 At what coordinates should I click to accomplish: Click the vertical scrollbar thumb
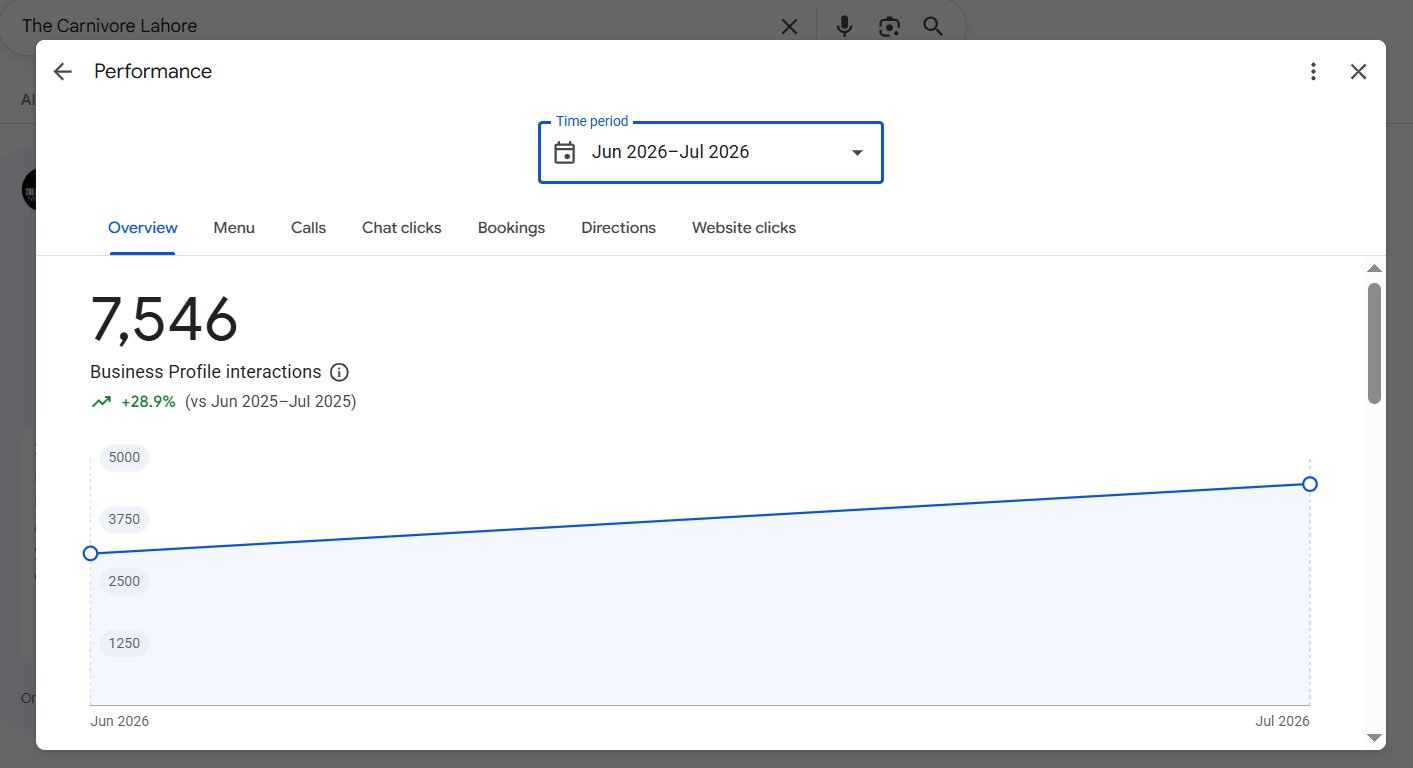(1374, 343)
